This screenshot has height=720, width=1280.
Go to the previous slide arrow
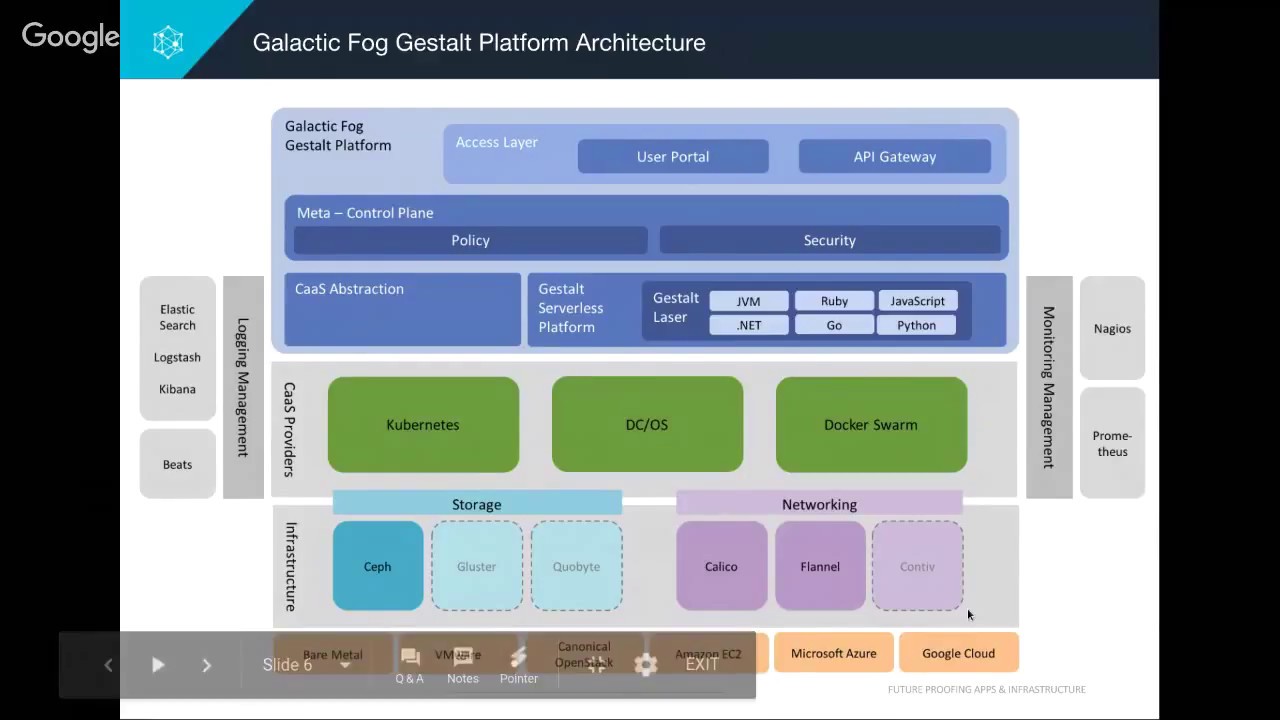[109, 665]
